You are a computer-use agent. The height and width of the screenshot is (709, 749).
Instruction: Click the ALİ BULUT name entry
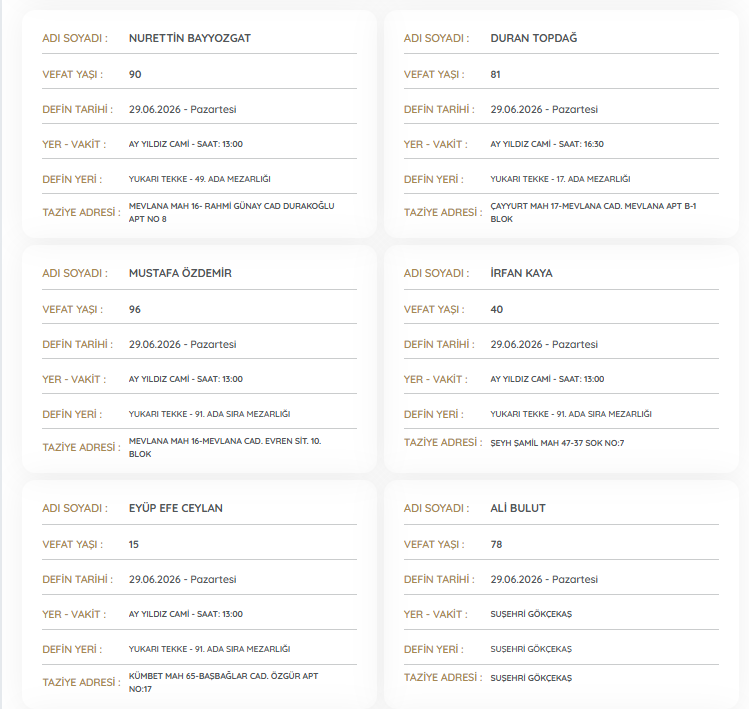coord(518,508)
